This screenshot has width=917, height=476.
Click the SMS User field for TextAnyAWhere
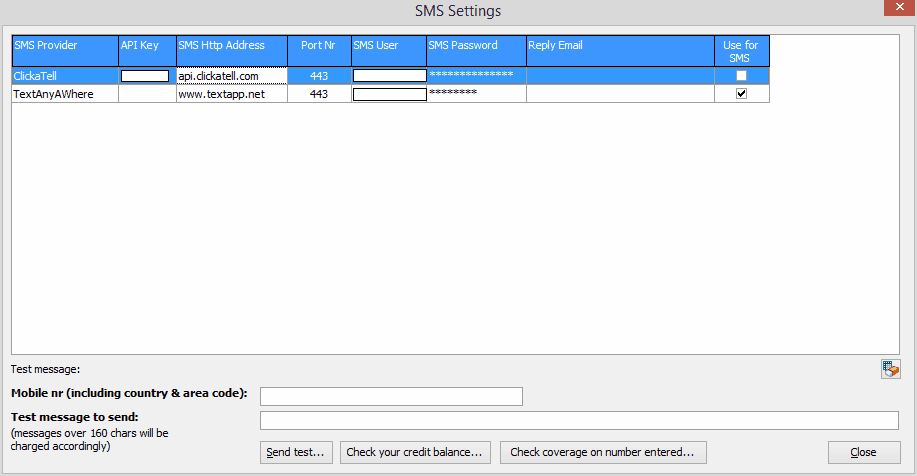click(389, 94)
